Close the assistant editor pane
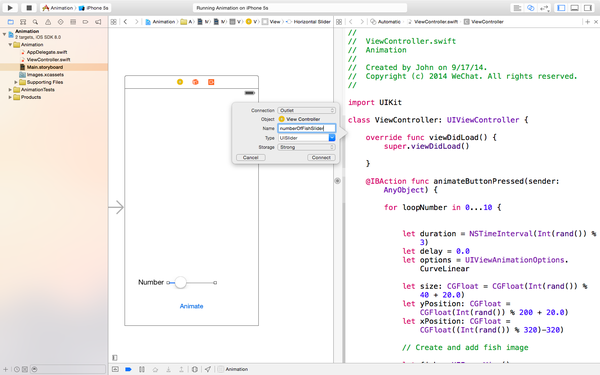Viewport: 600px width, 375px height. click(x=596, y=22)
